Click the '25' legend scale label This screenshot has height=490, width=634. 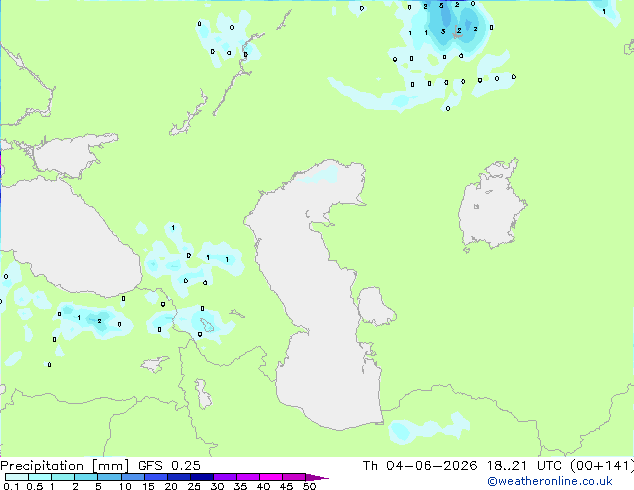(194, 486)
